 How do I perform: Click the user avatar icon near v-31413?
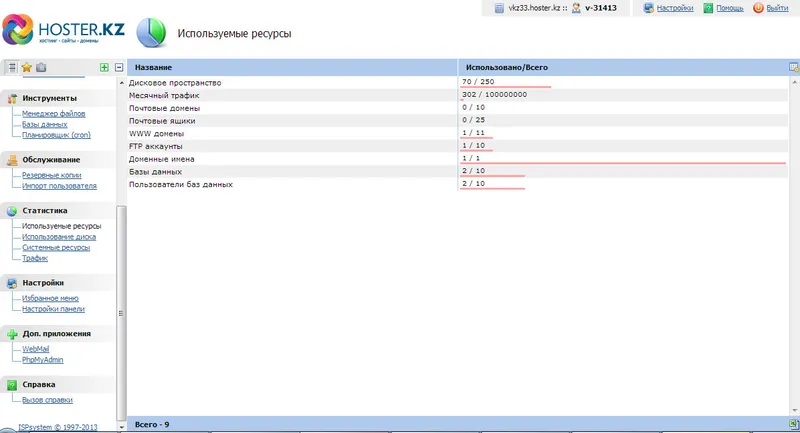point(576,8)
